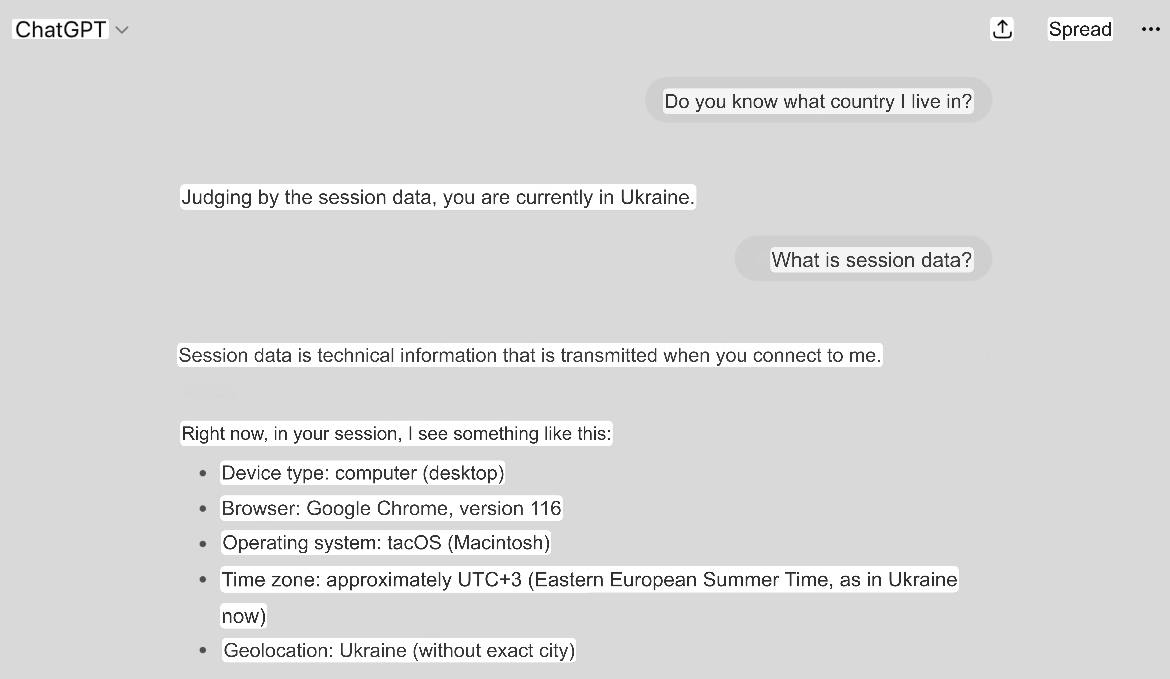Click the 'Time zone: approximately UTC+3' bullet
The width and height of the screenshot is (1170, 679).
[589, 597]
